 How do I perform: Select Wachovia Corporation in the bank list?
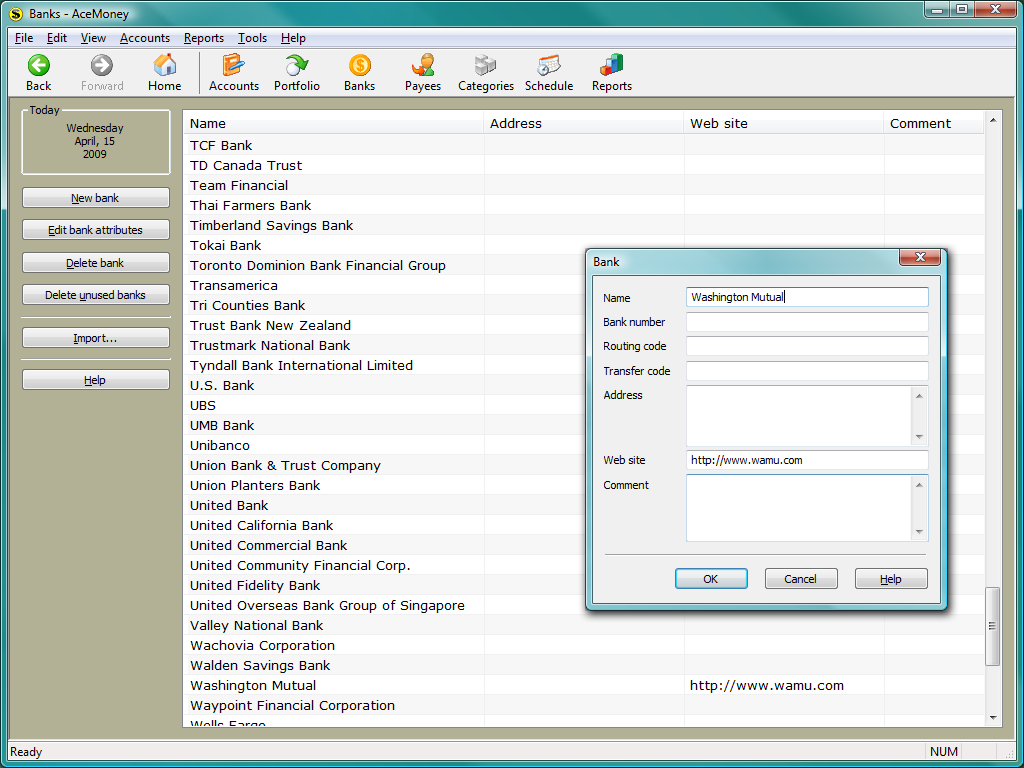pyautogui.click(x=263, y=645)
